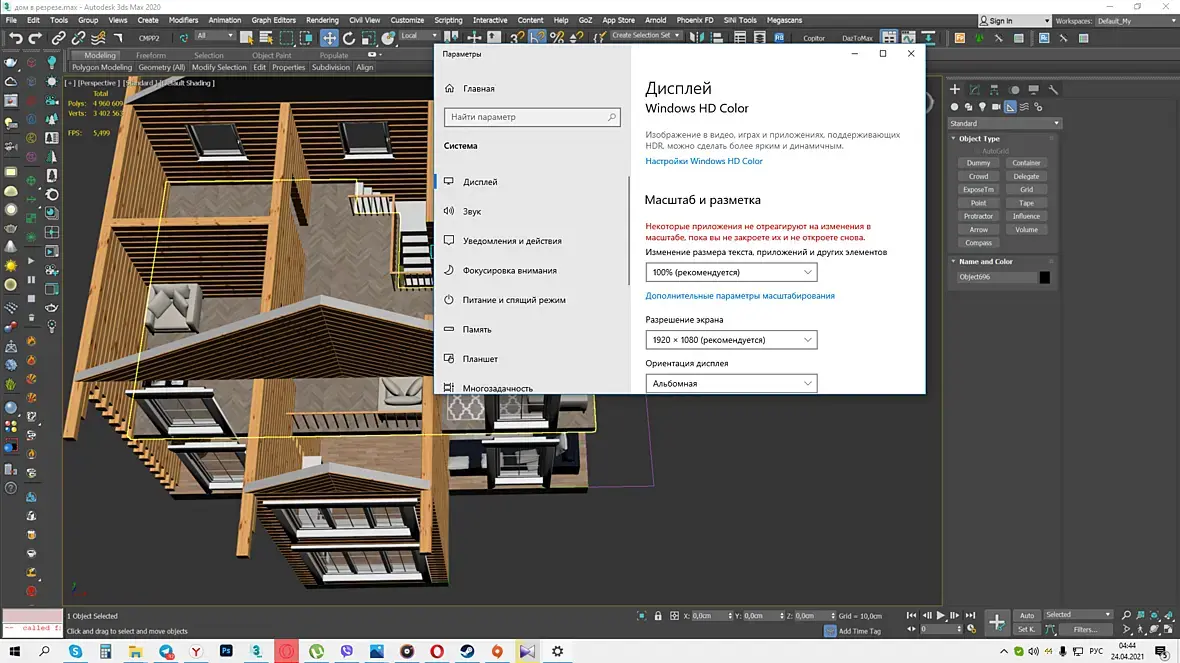Screen dimensions: 1180x663
Task: Click the Undo arrow in main toolbar
Action: [x=15, y=38]
